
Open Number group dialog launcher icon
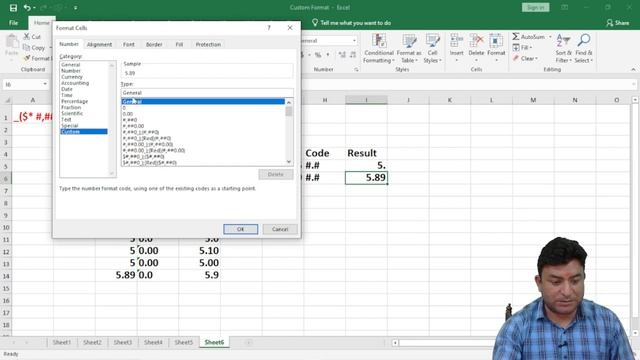(x=356, y=70)
